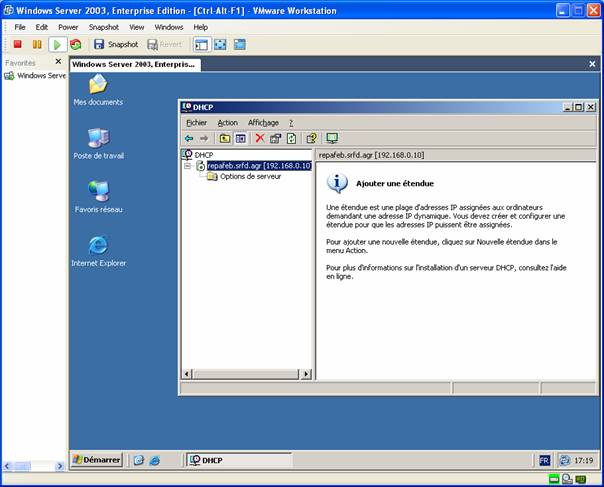Viewport: 604px width, 487px height.
Task: Take a Snapshot from the VMware toolbar
Action: point(116,44)
